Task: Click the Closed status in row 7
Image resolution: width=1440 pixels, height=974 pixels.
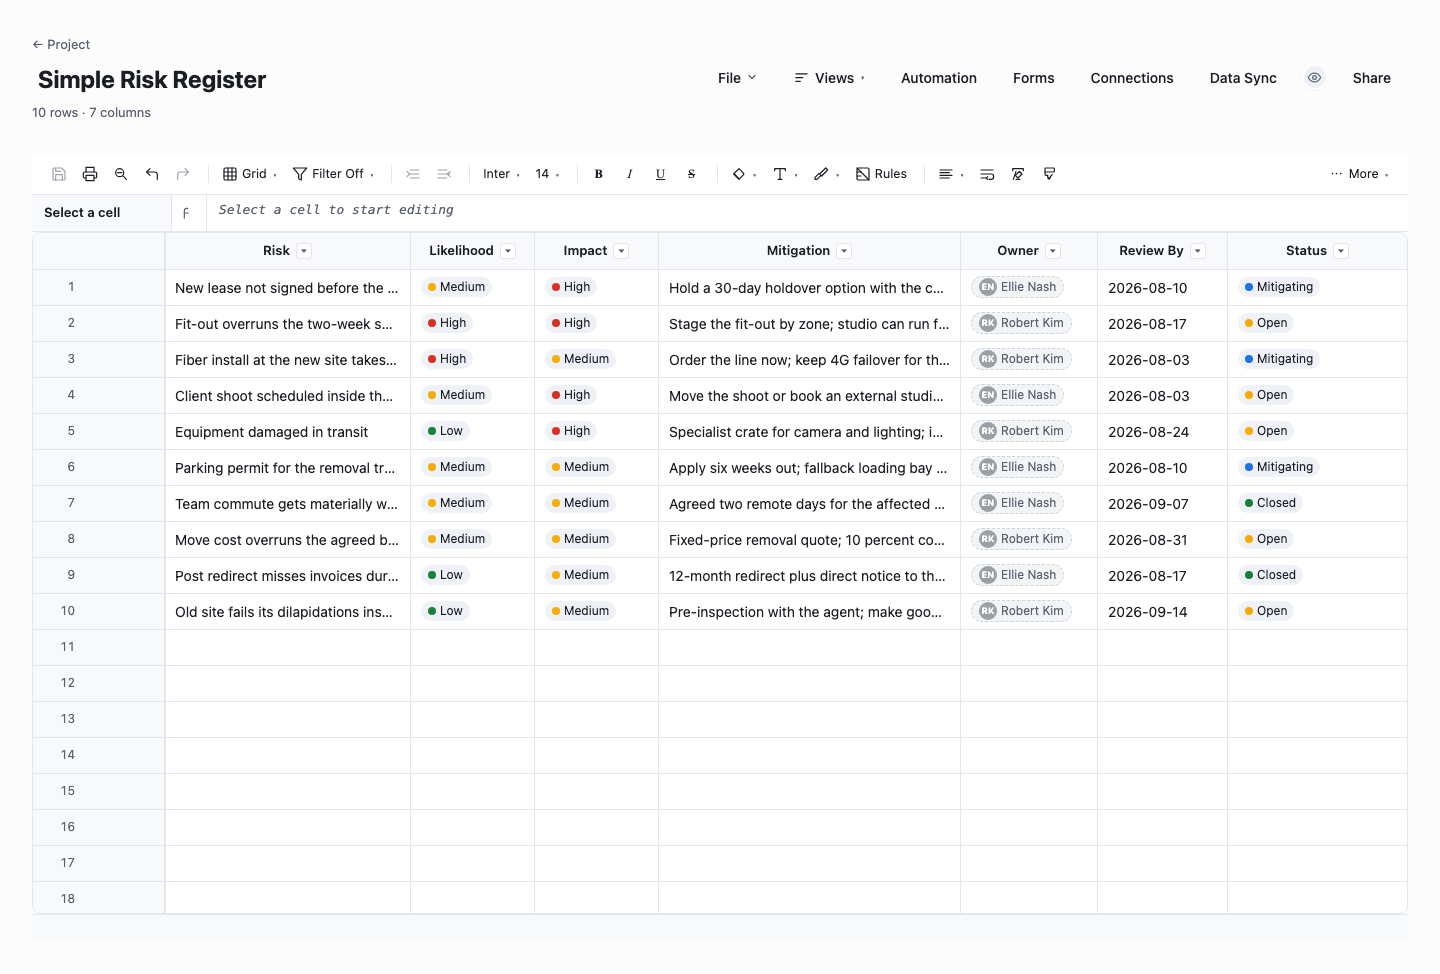Action: [x=1270, y=503]
